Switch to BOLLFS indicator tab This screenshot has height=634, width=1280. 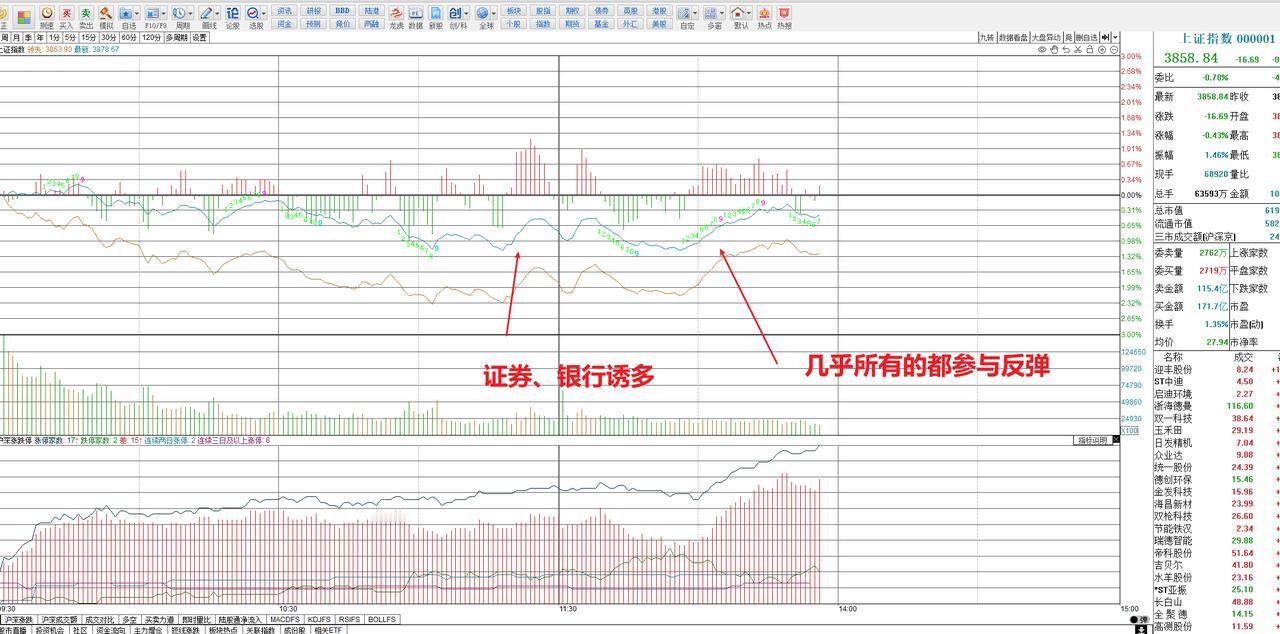(382, 619)
